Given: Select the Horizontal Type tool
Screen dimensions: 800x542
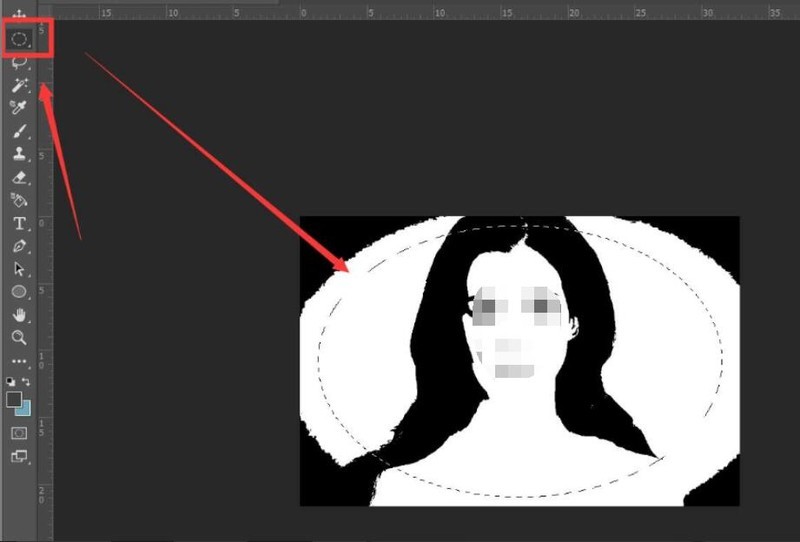Looking at the screenshot, I should click(19, 223).
